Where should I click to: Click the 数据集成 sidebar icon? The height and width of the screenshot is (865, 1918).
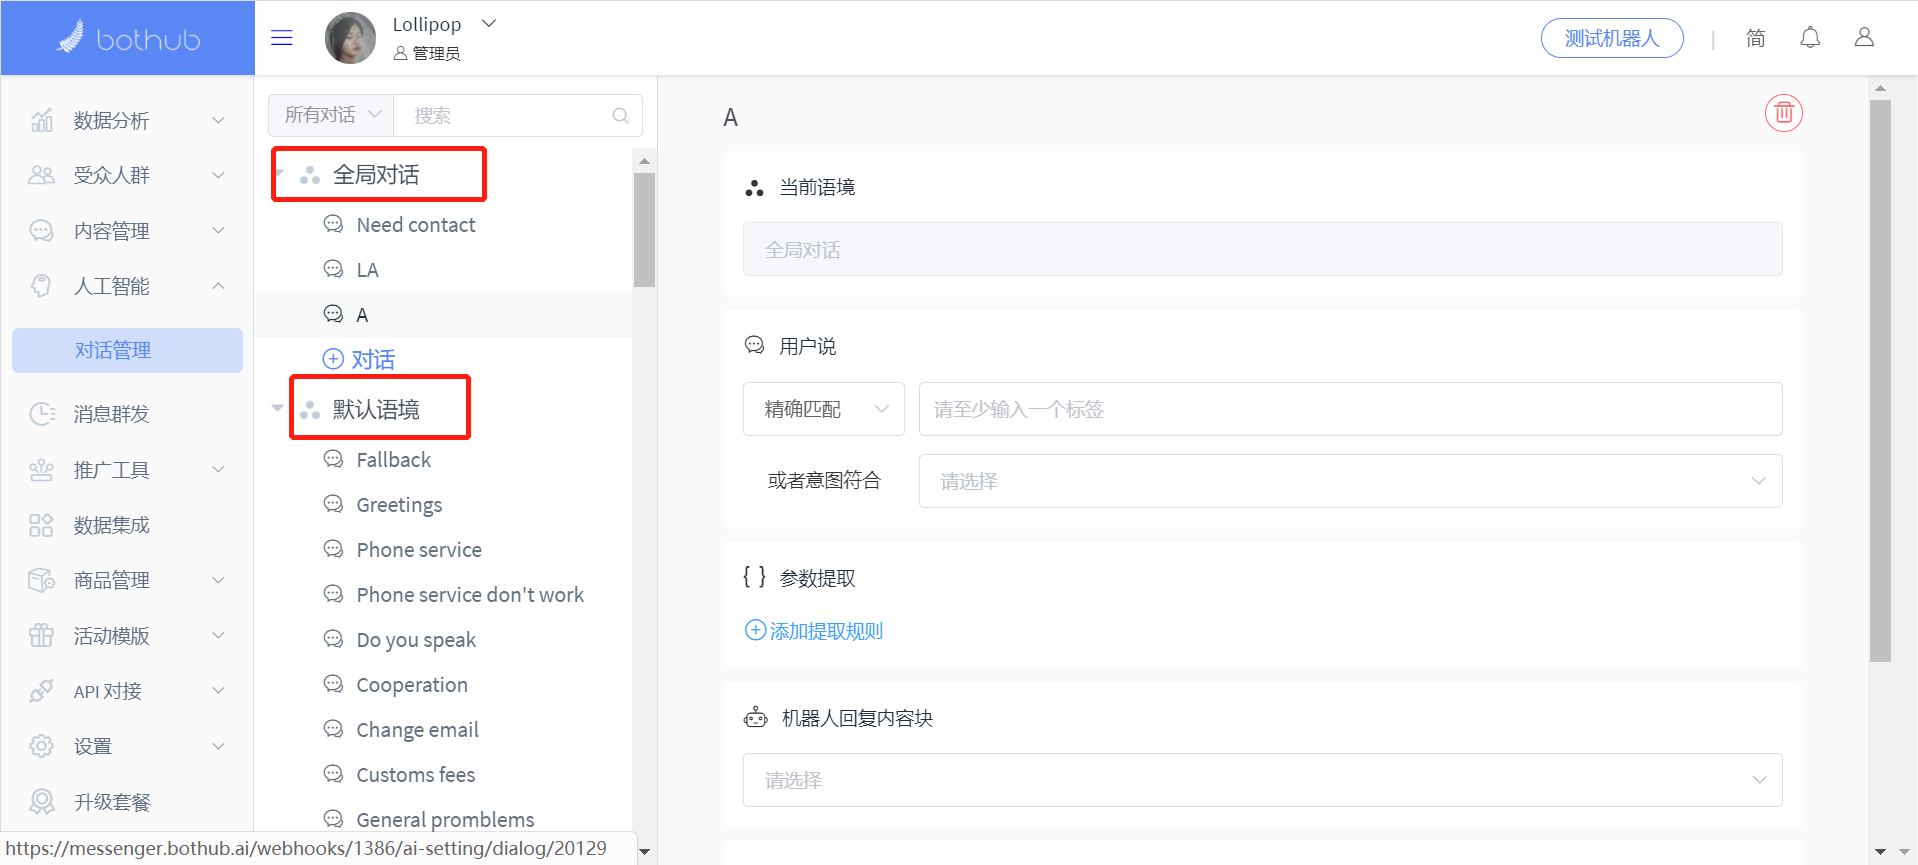(x=41, y=525)
